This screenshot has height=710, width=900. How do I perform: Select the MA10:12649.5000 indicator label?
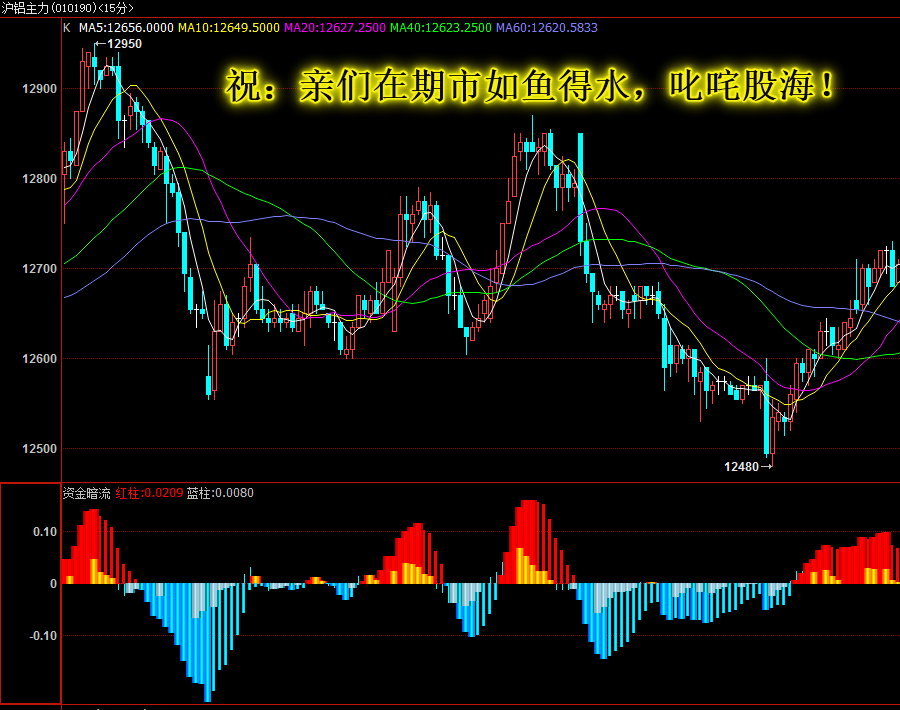[228, 28]
